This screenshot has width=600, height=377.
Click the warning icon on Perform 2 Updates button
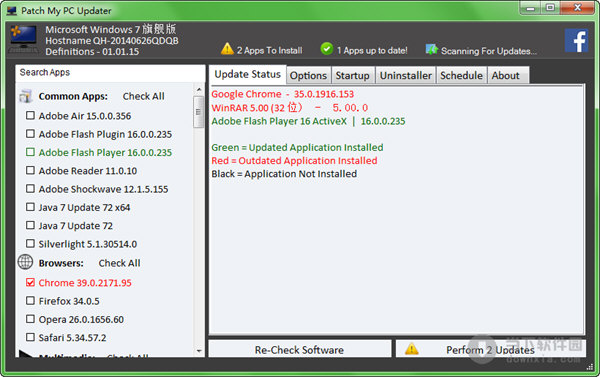click(412, 349)
